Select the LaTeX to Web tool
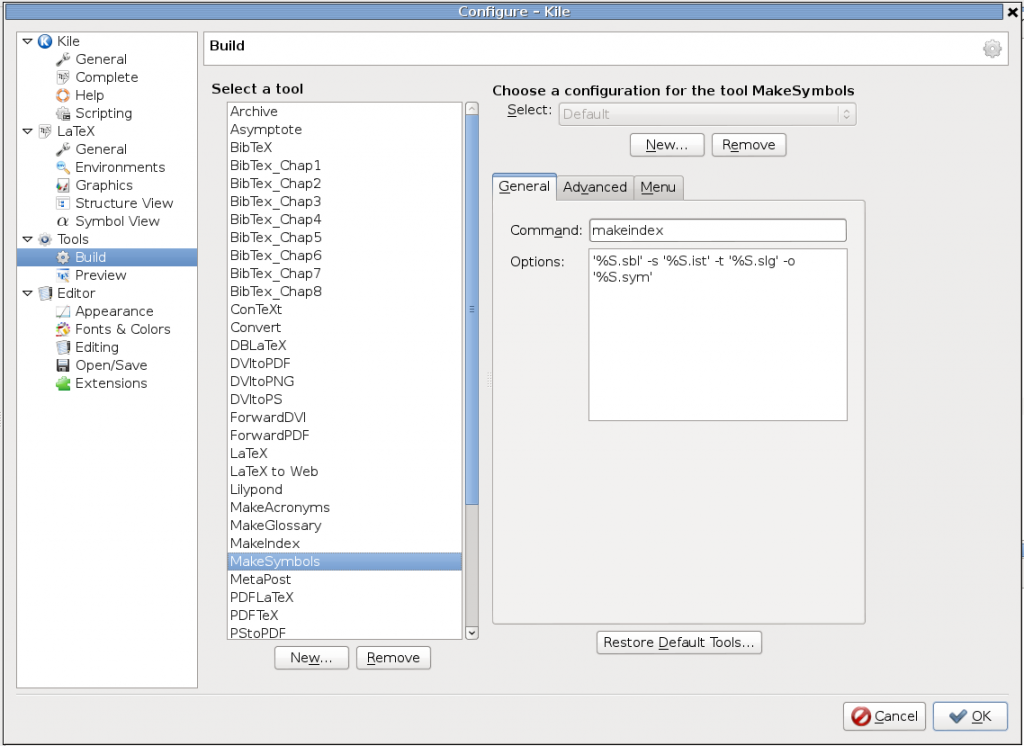 [x=344, y=472]
